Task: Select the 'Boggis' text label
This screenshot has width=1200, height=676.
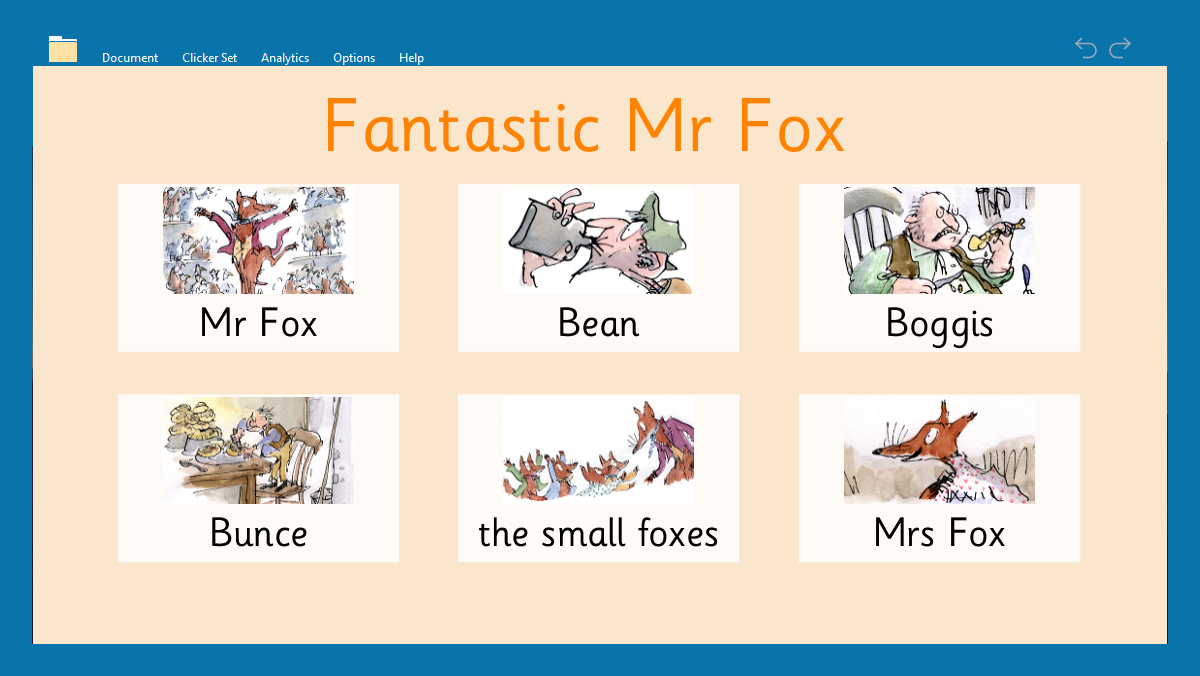Action: 939,323
